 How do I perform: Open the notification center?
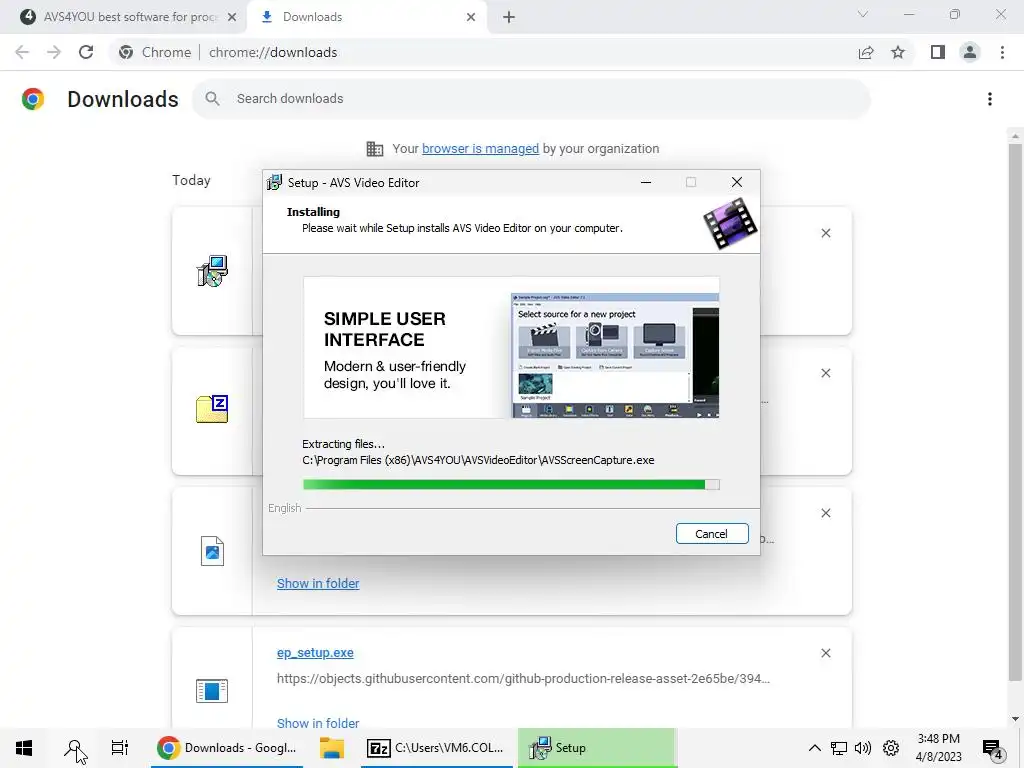993,749
